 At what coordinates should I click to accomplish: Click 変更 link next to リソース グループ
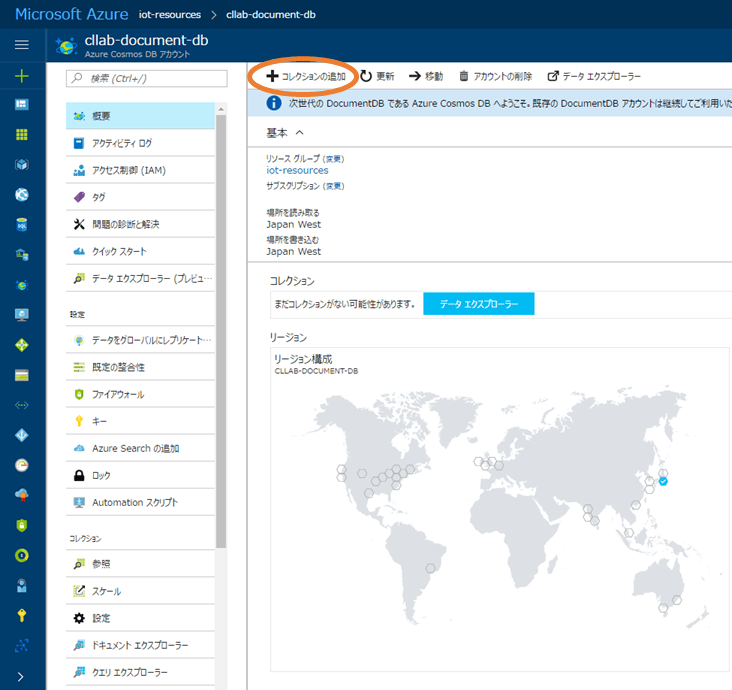(333, 159)
